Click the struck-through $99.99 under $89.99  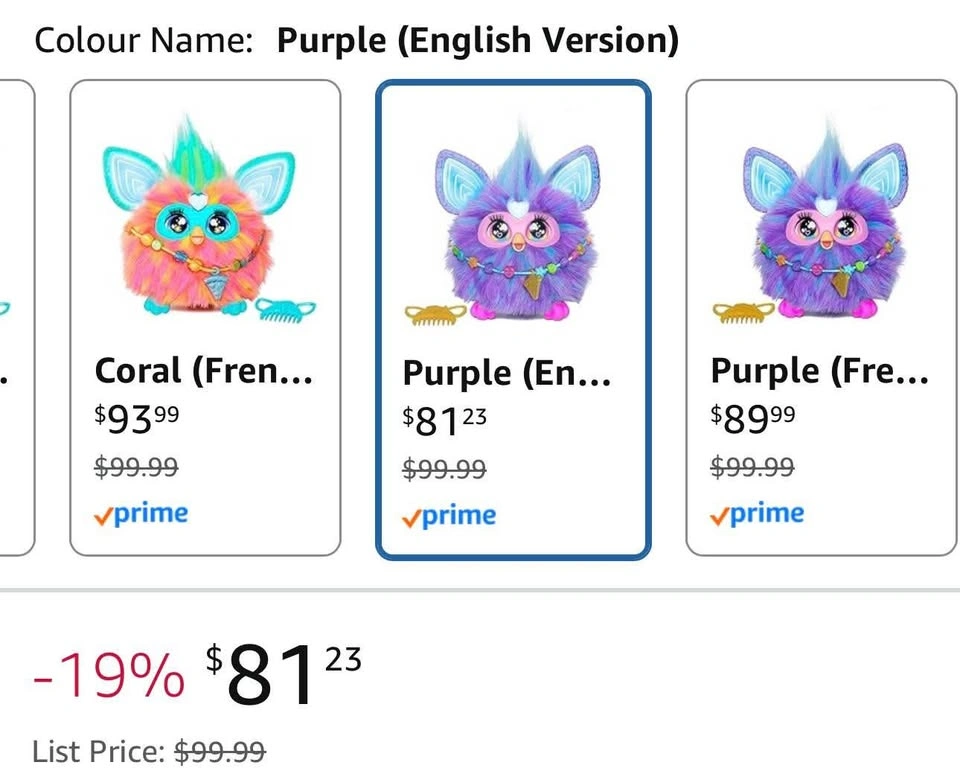753,466
